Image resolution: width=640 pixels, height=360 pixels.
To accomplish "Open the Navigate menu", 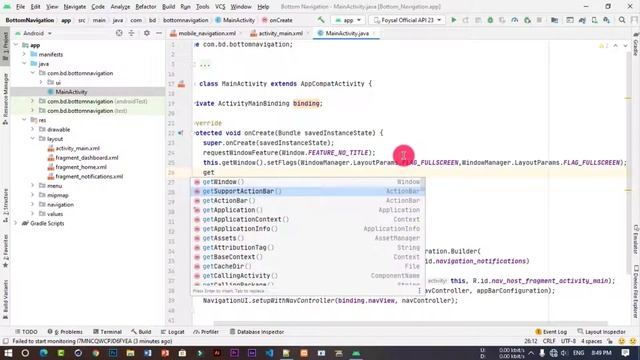I will coord(75,7).
